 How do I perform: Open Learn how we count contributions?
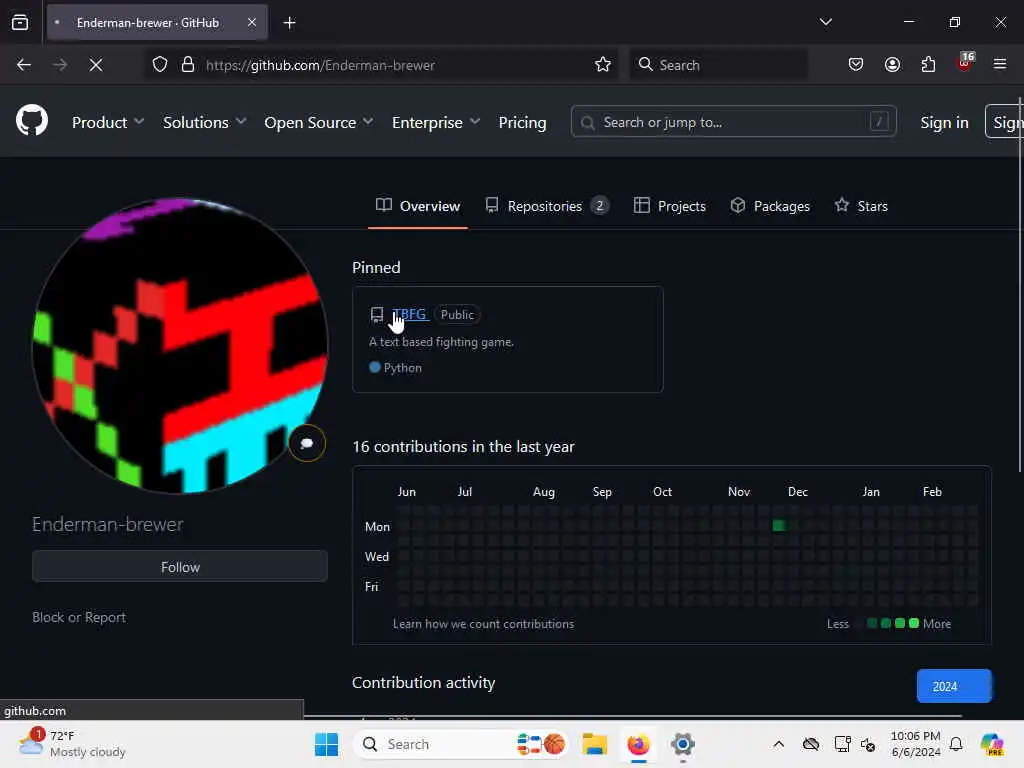point(483,624)
